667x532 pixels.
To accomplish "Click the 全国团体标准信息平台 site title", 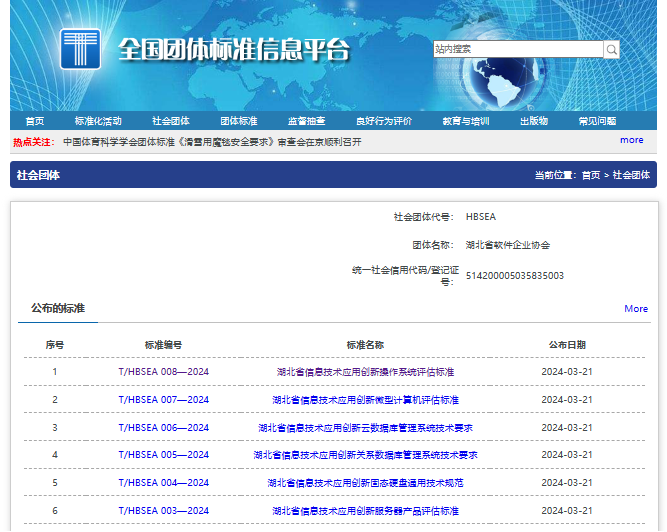I will 234,50.
